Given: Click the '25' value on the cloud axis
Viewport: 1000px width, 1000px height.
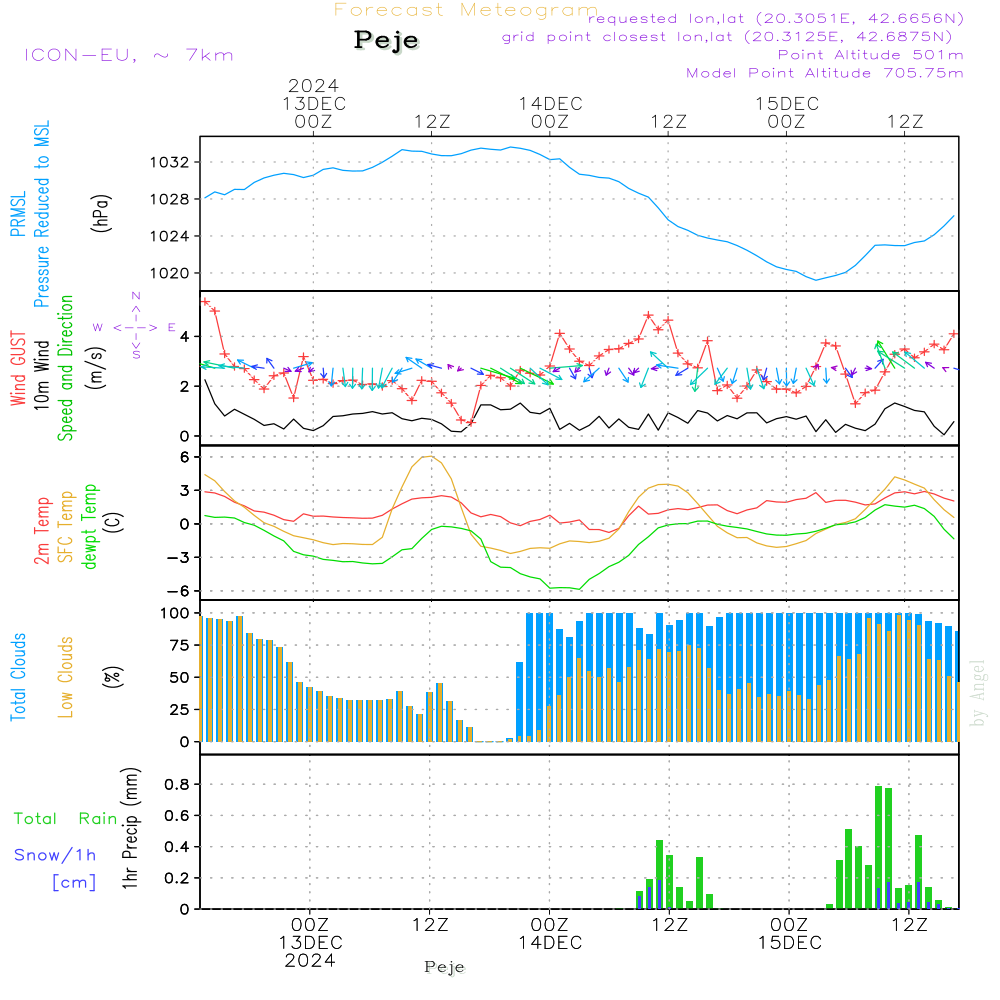Looking at the screenshot, I should 180,710.
